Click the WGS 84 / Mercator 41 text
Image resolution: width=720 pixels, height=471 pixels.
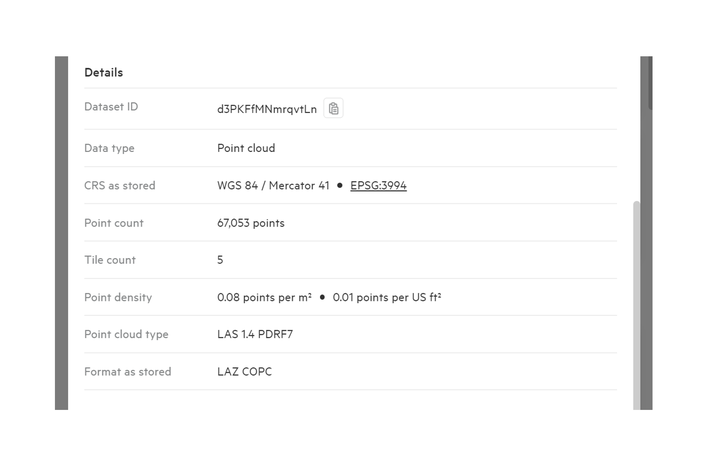pos(273,185)
